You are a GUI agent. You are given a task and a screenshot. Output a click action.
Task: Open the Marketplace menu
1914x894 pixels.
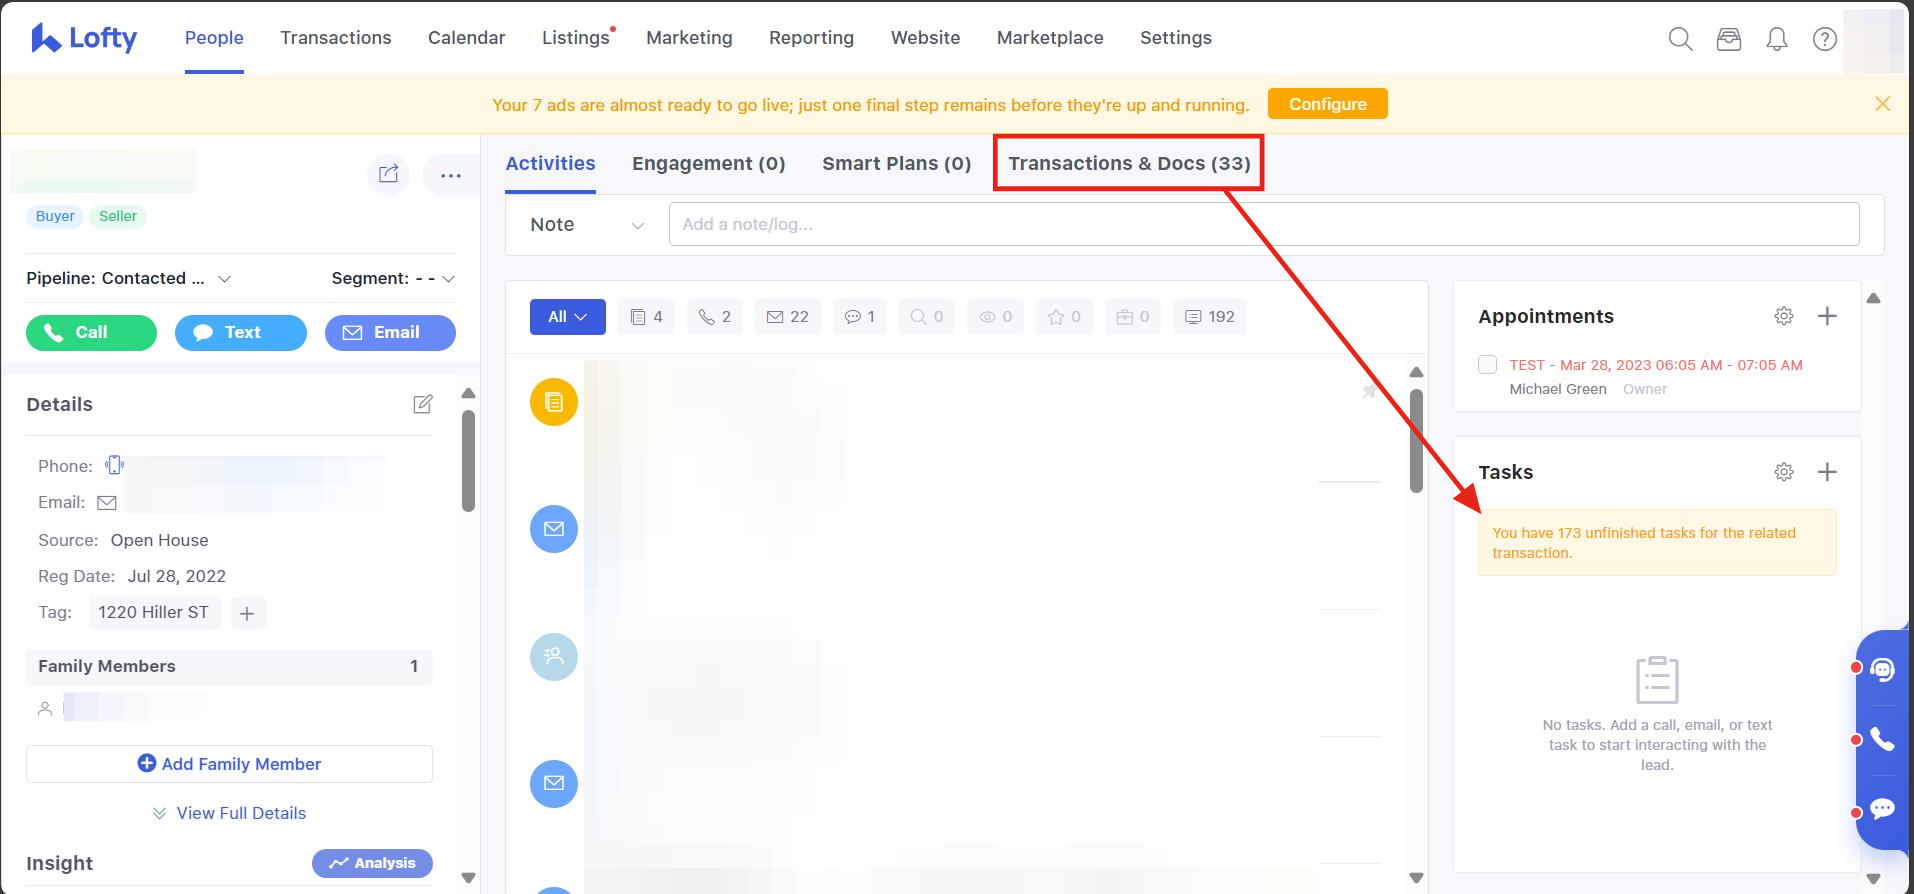click(x=1050, y=38)
